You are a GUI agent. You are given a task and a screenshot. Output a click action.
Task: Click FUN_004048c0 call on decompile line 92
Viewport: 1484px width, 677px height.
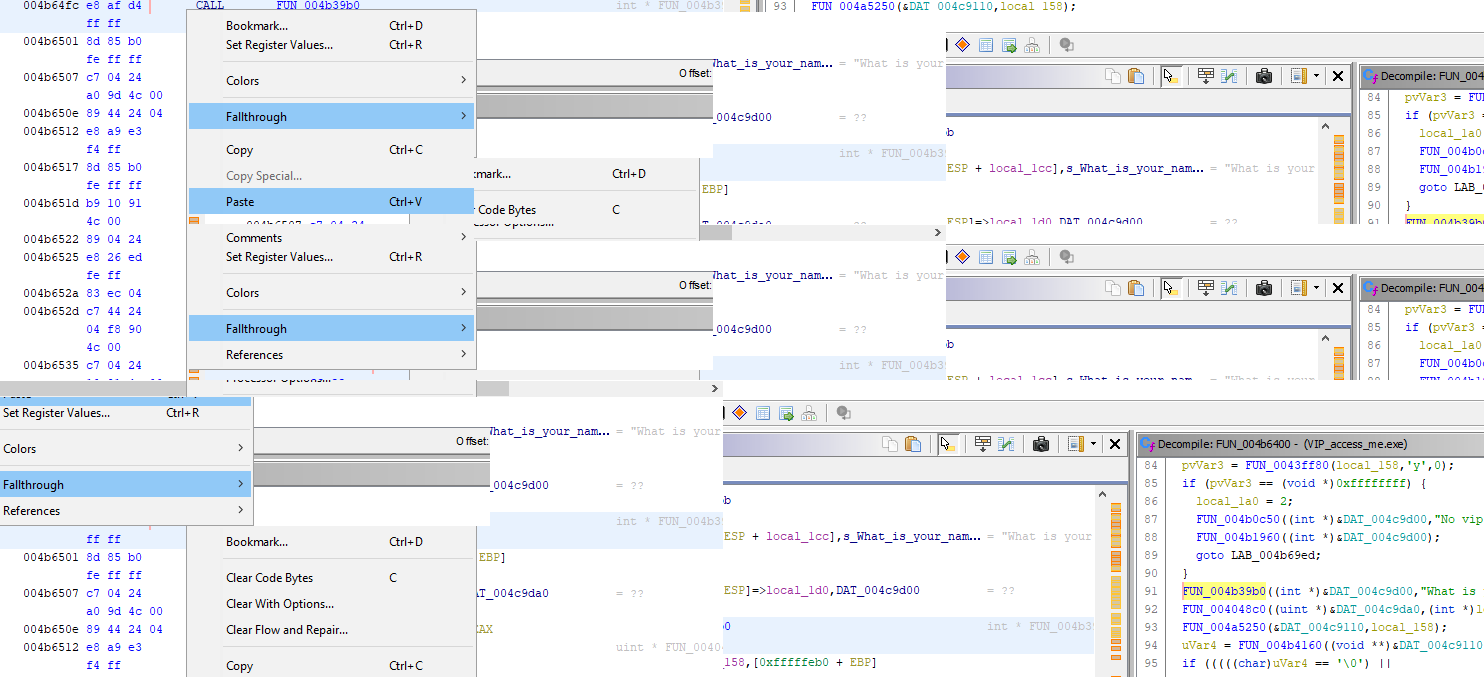coord(1224,609)
